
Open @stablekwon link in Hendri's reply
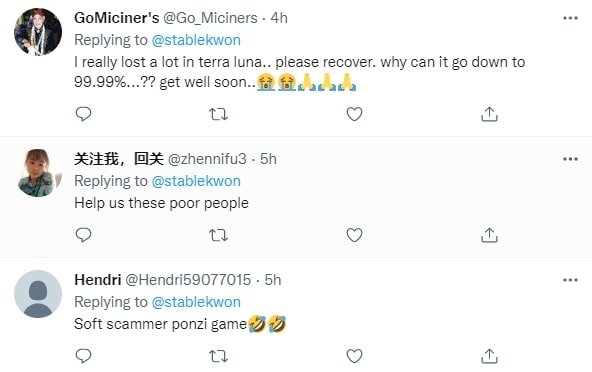(196, 302)
